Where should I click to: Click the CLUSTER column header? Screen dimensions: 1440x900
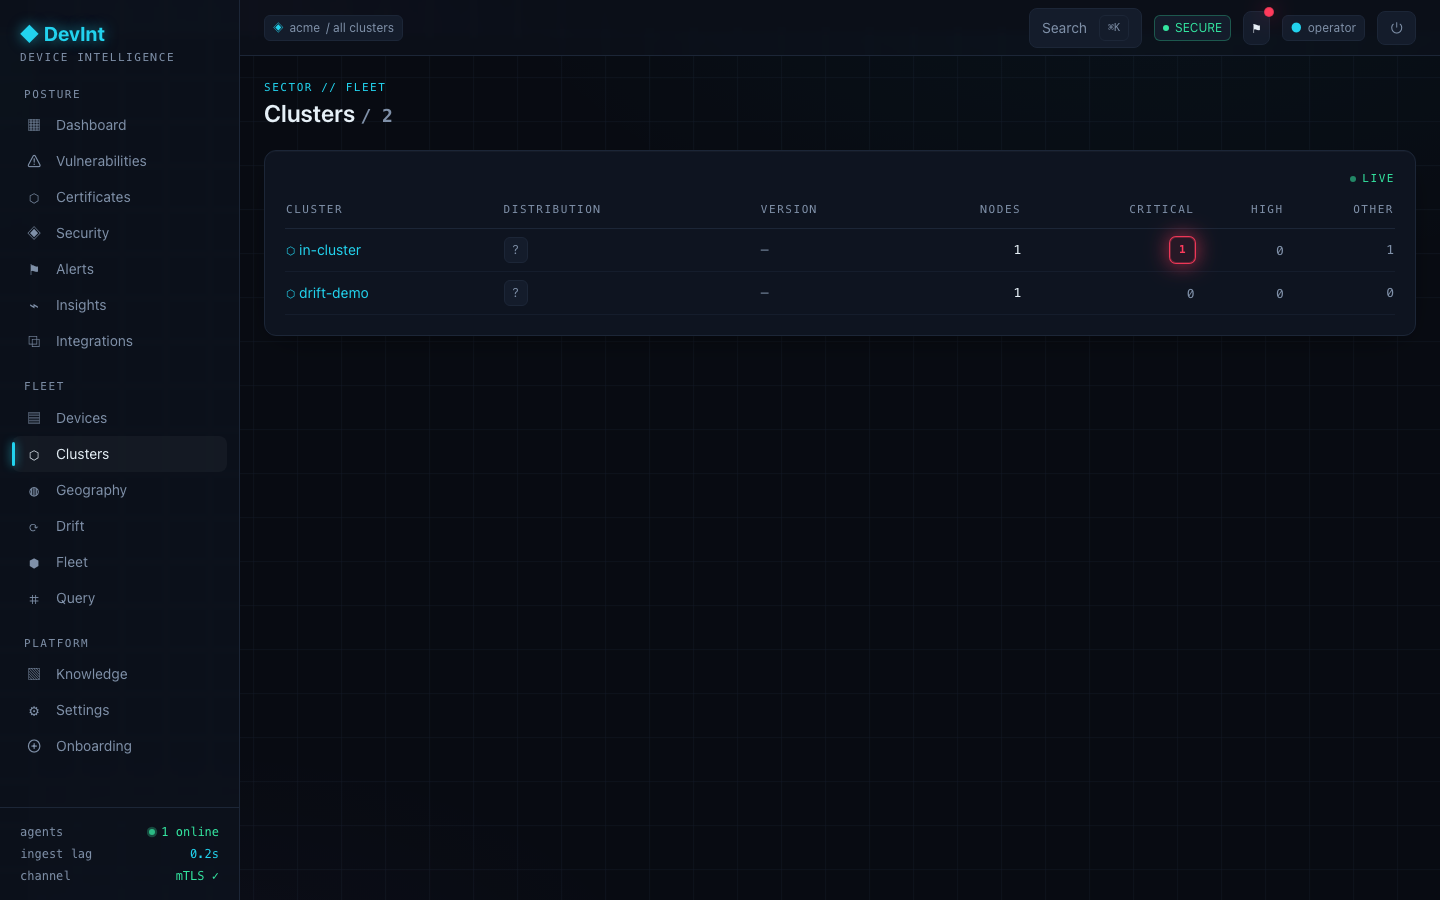click(314, 209)
